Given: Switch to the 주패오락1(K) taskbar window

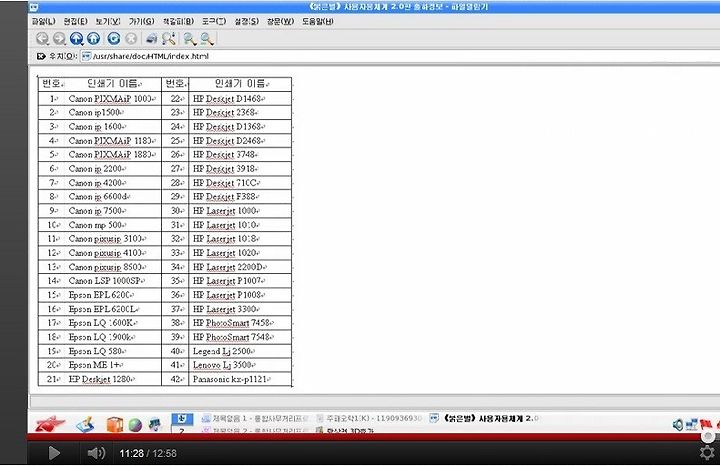Looking at the screenshot, I should (369, 418).
